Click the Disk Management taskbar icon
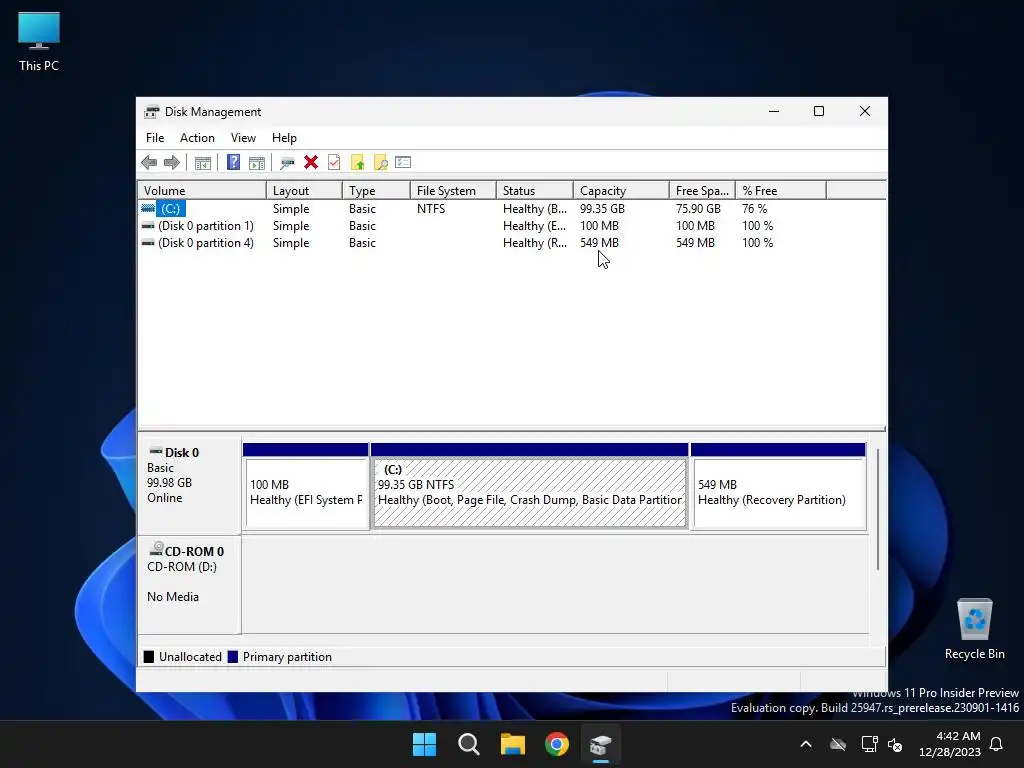 601,744
